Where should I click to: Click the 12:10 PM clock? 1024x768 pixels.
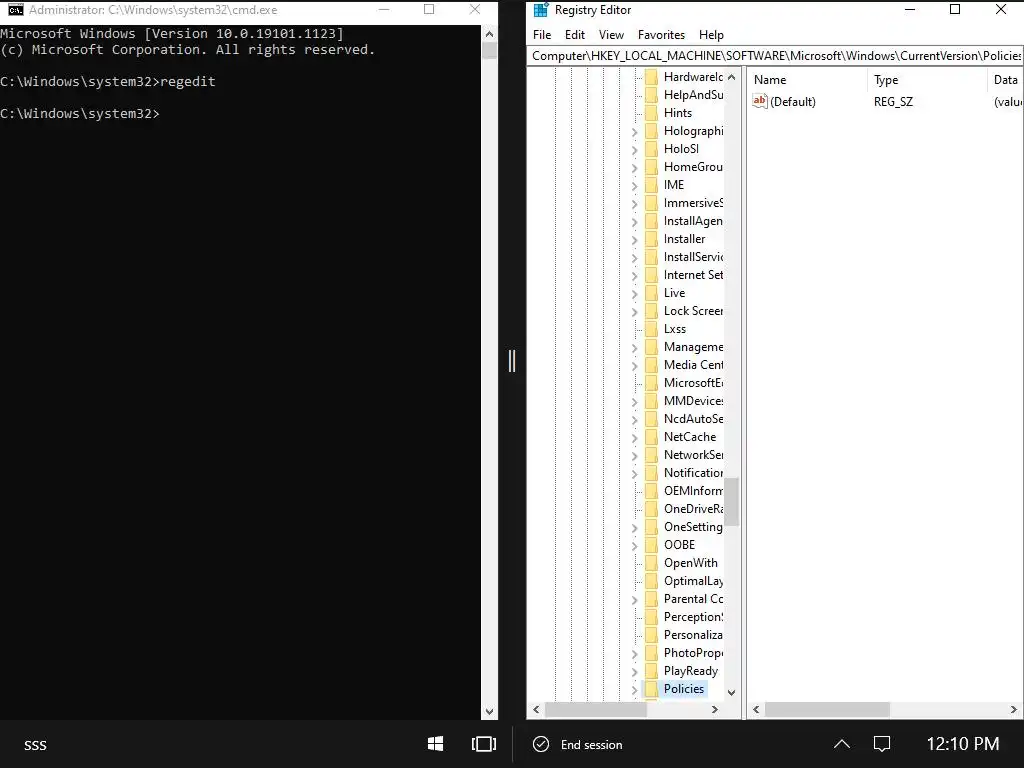point(963,744)
